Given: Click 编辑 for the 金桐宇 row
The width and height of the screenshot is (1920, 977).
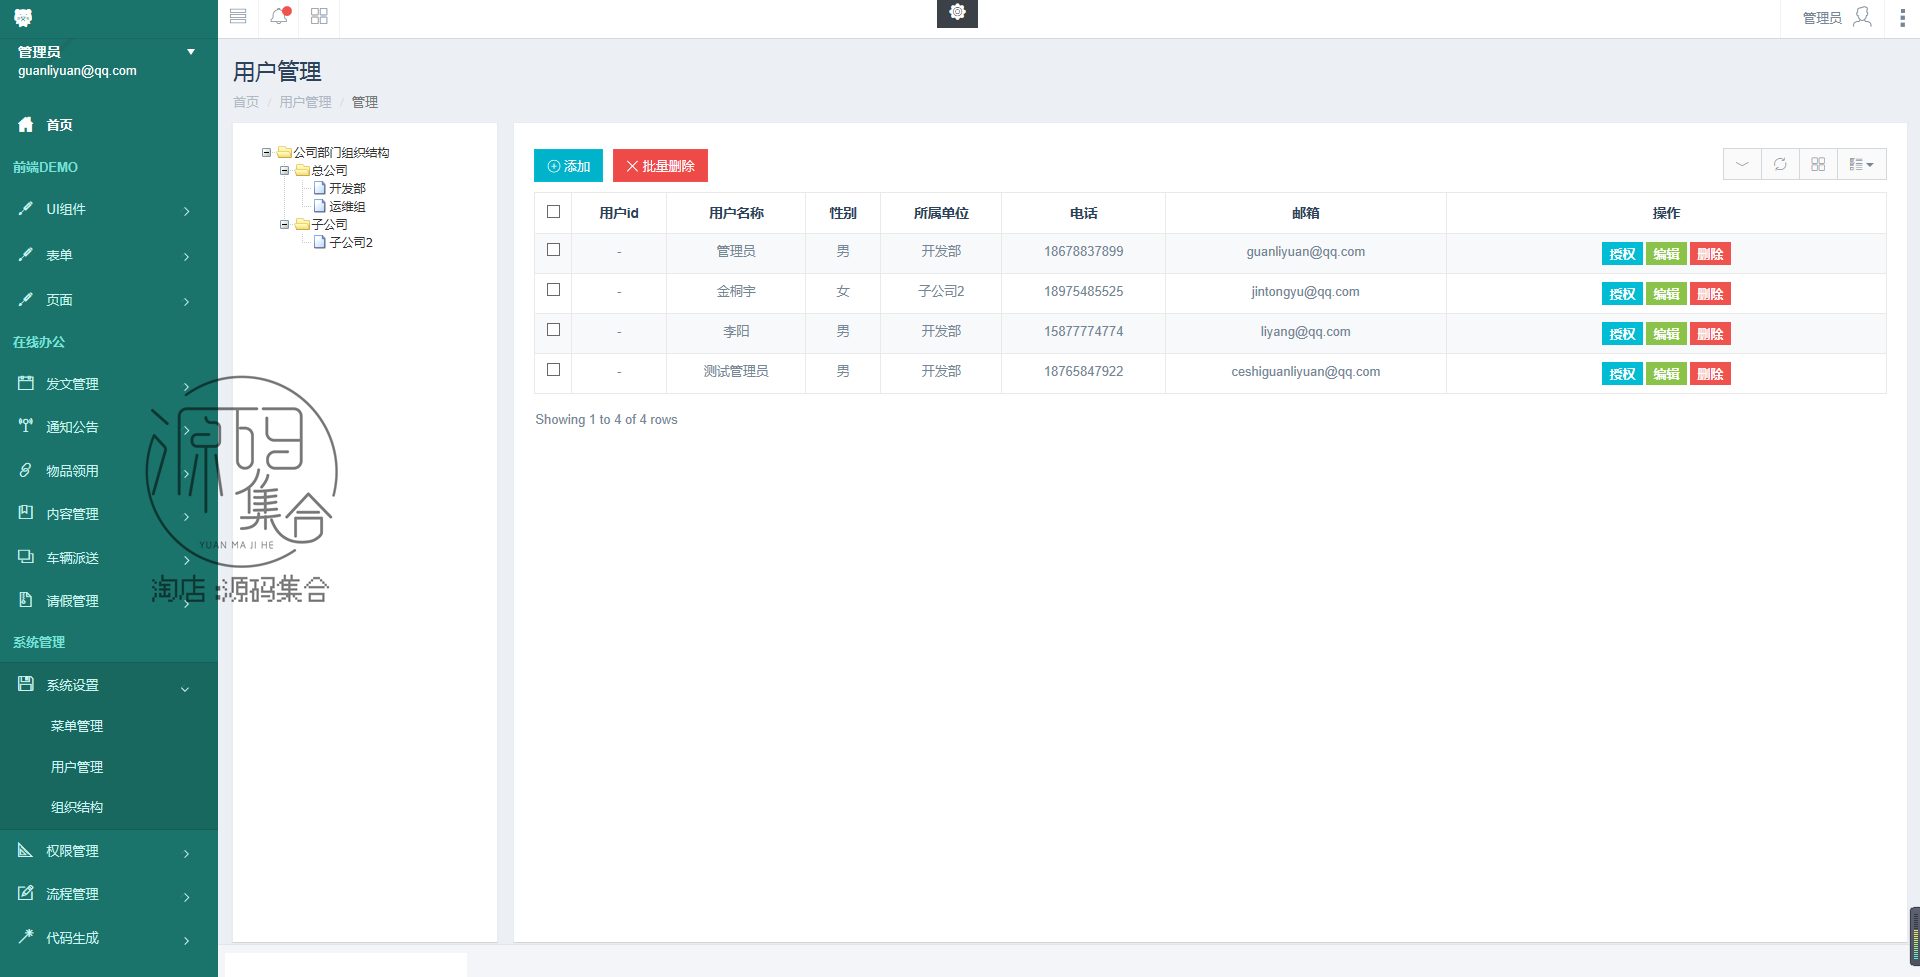Looking at the screenshot, I should tap(1666, 294).
